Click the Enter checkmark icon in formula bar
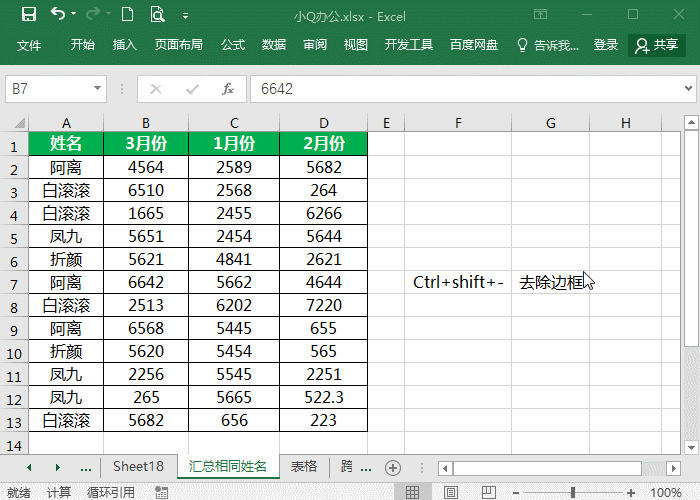 point(192,89)
